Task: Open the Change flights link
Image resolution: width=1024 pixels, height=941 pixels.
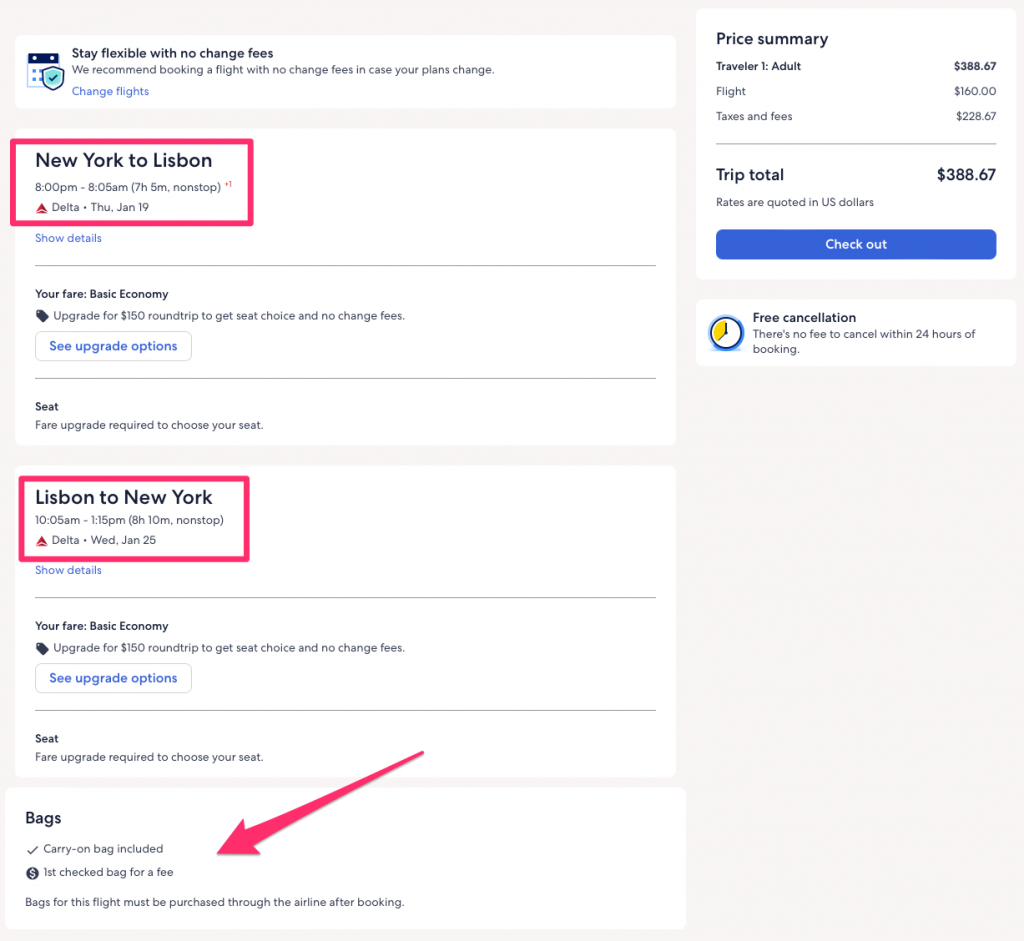Action: pos(110,91)
